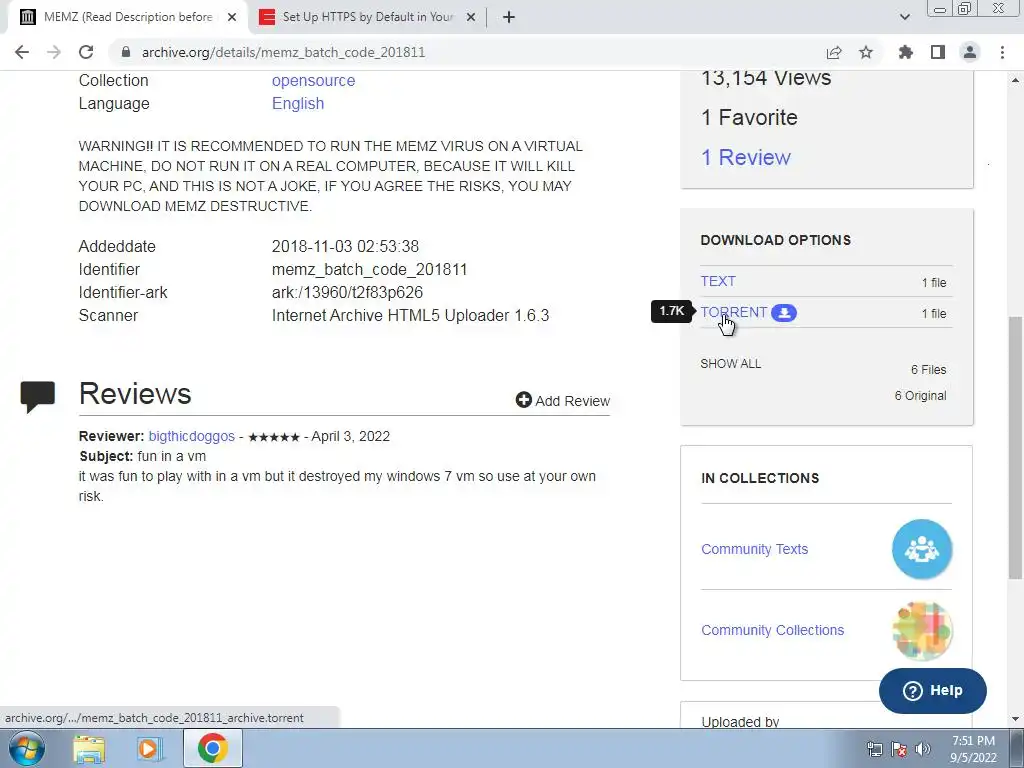Click the volume speaker tray icon

(x=923, y=749)
